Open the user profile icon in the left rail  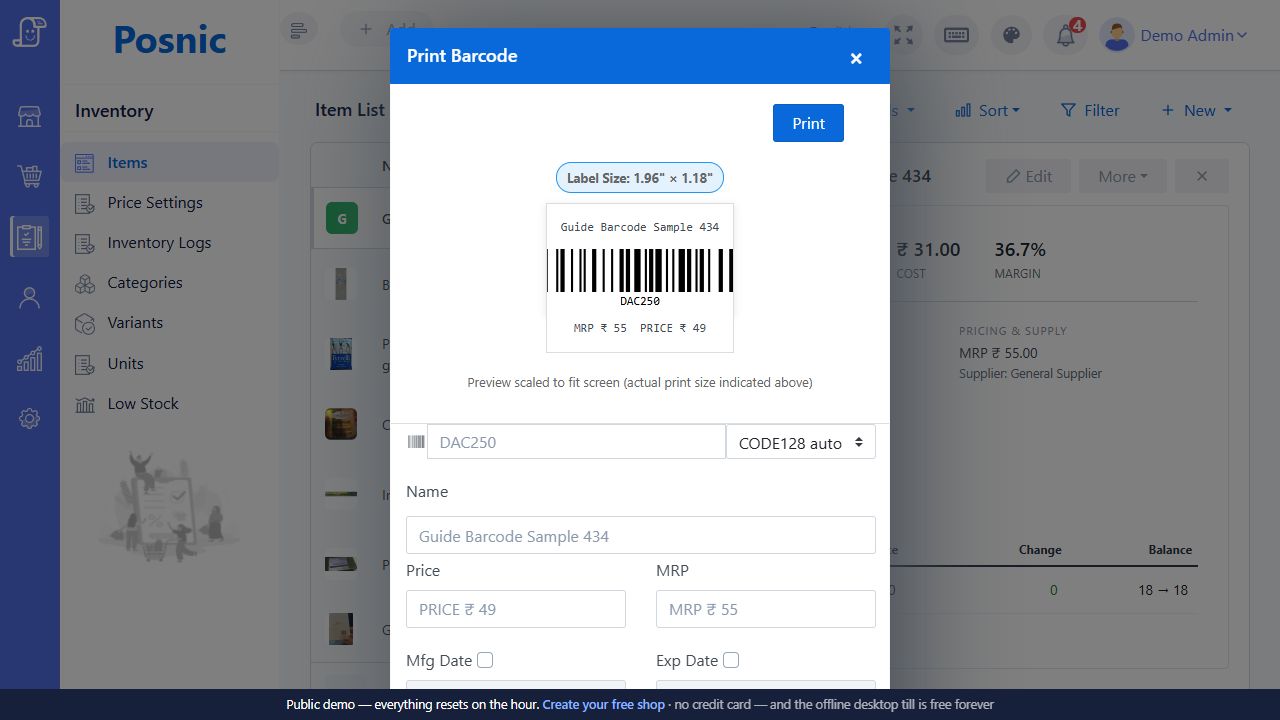(x=29, y=298)
